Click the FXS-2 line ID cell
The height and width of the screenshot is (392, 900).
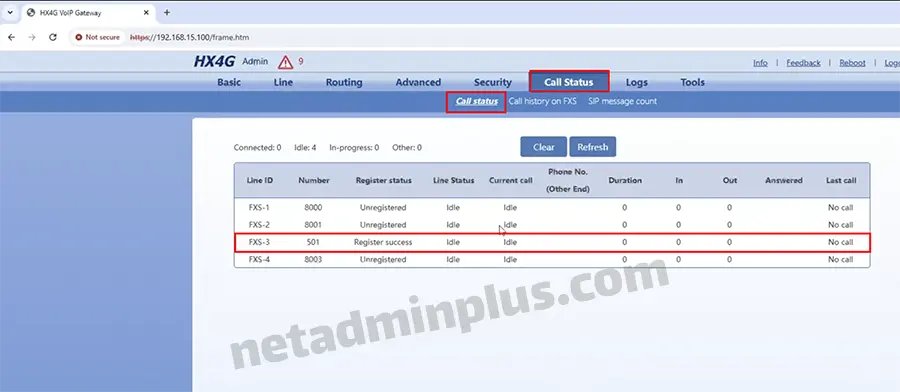[x=259, y=225]
